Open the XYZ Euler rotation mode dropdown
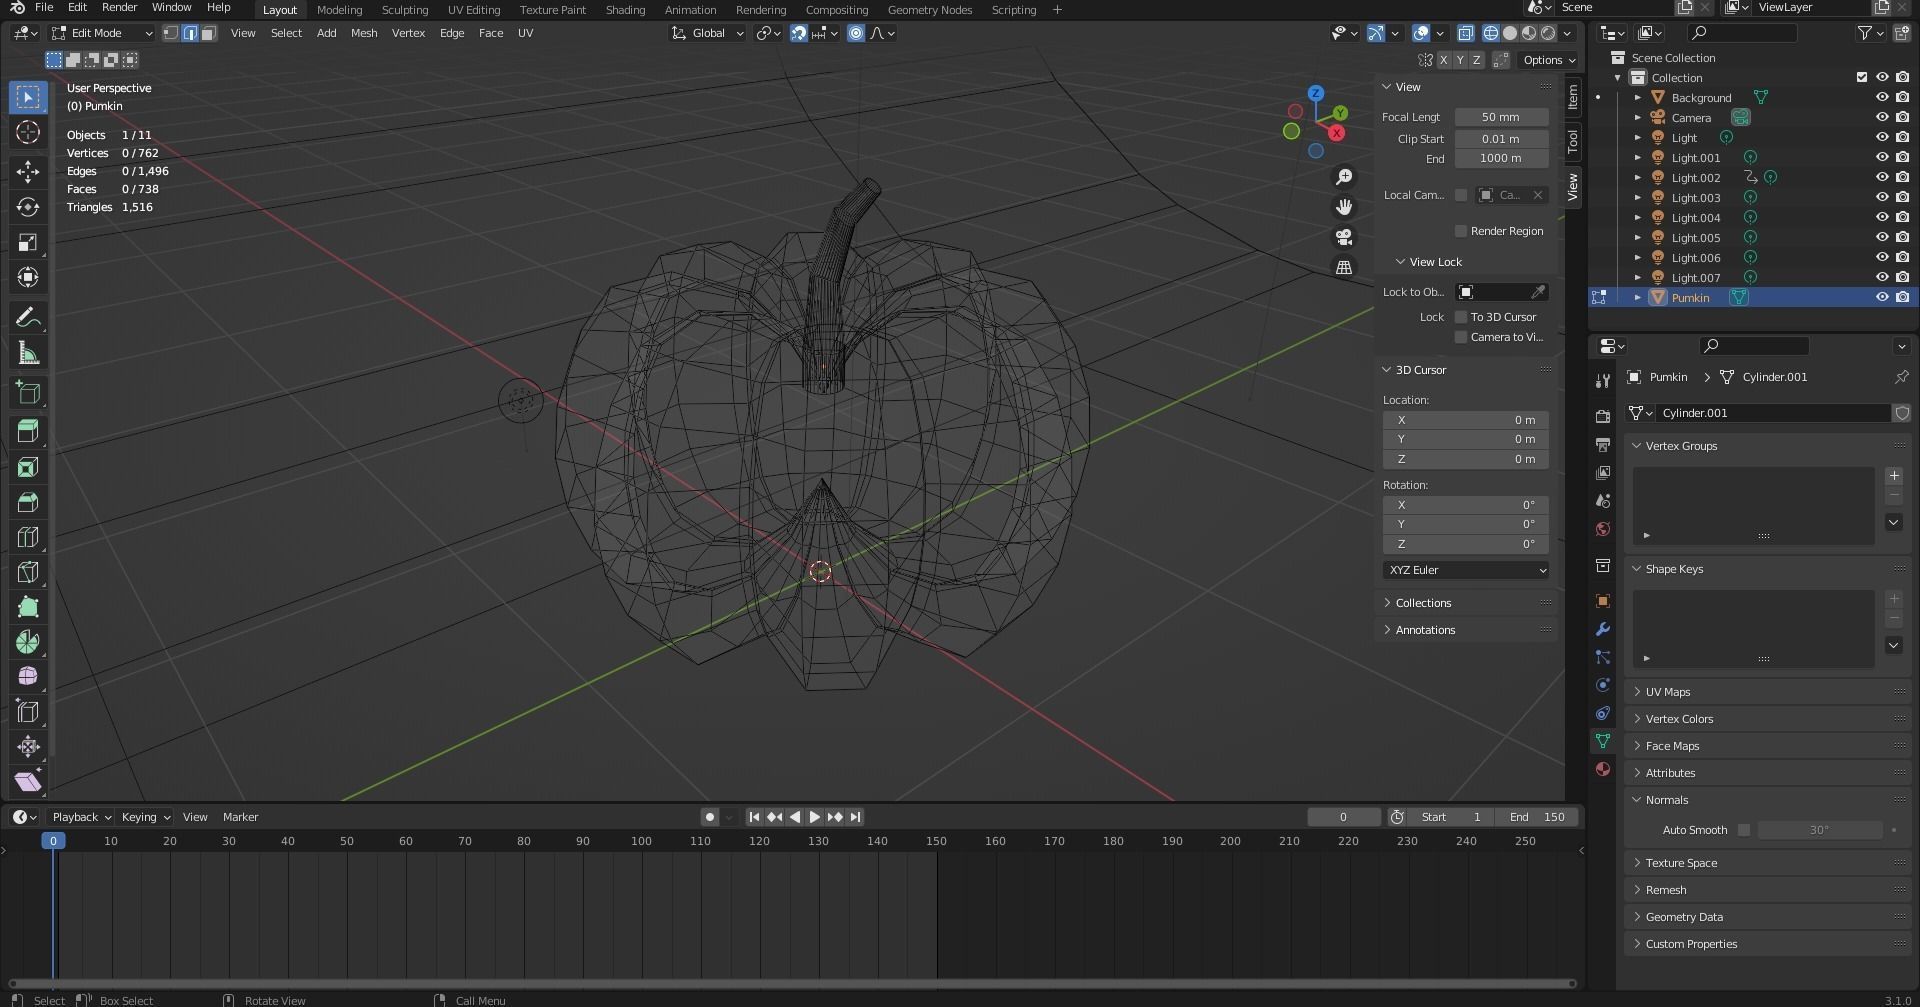Viewport: 1920px width, 1007px height. point(1466,570)
